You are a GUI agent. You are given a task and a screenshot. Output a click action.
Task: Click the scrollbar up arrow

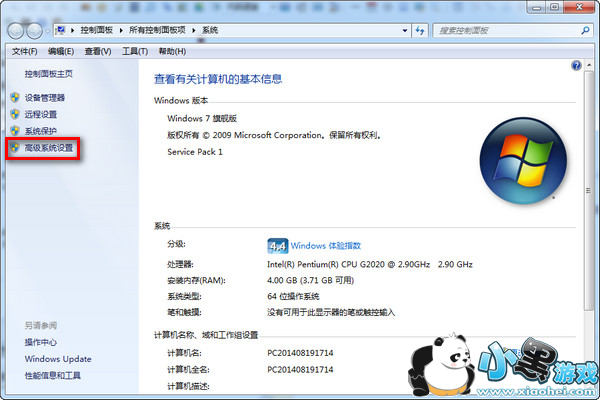(x=589, y=65)
